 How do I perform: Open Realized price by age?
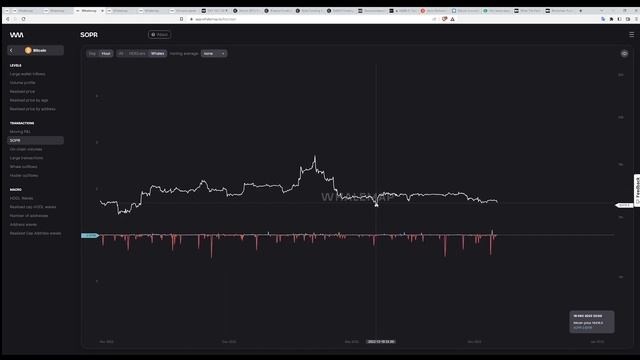click(x=29, y=100)
